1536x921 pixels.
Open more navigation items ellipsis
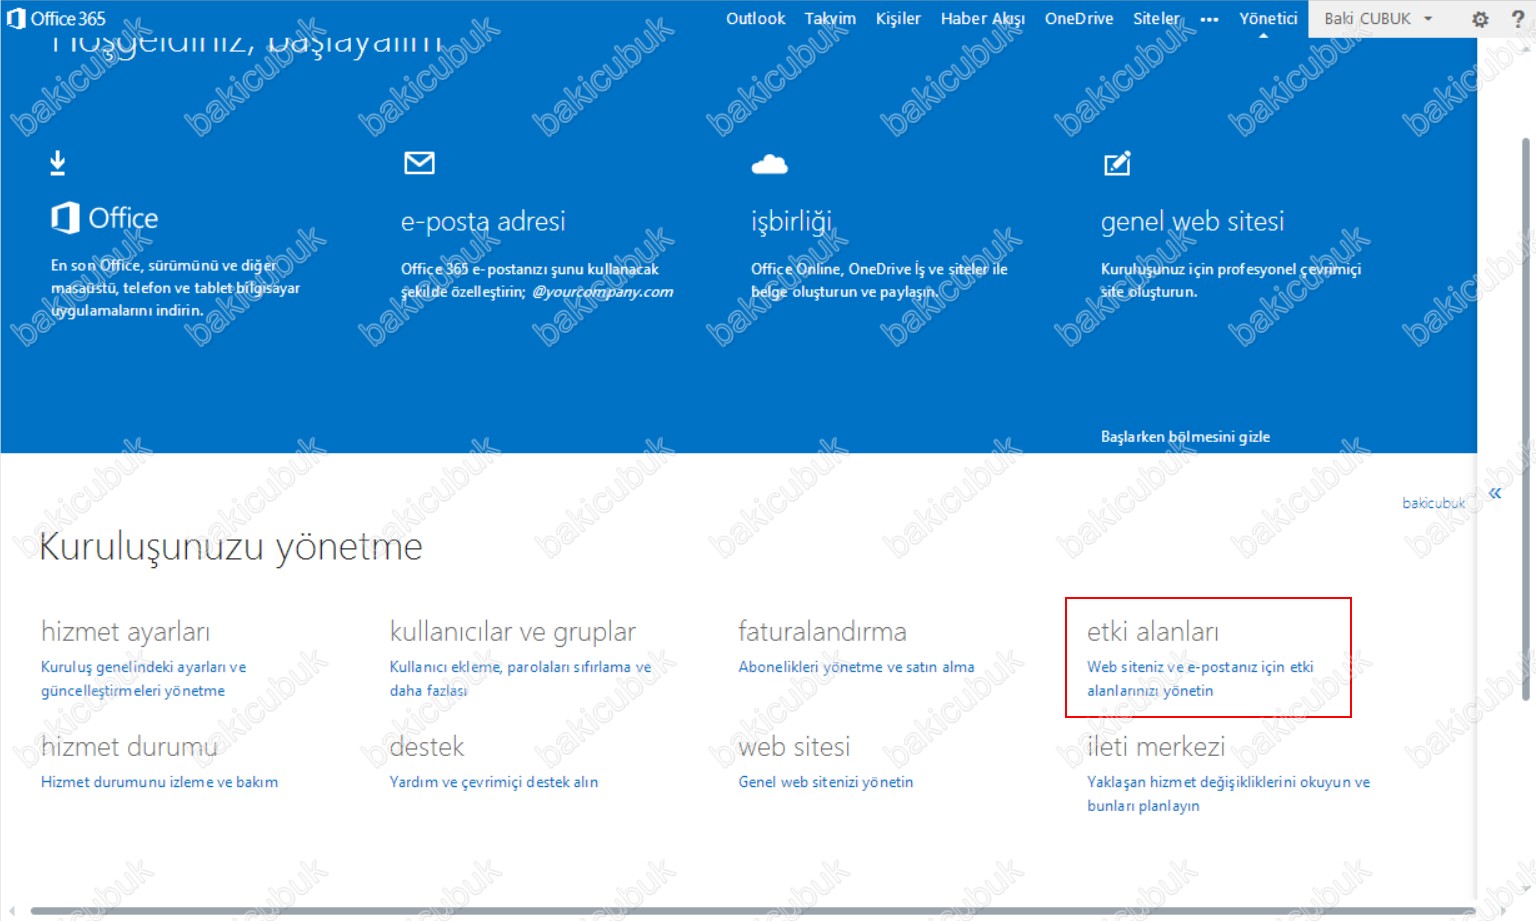coord(1209,19)
